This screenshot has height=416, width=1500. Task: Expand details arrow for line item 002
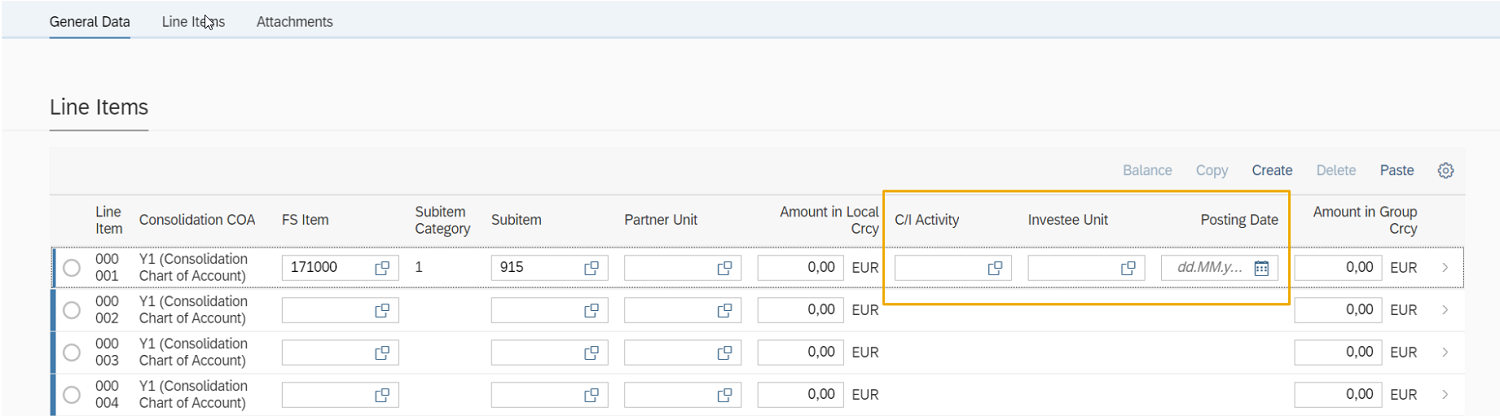1445,310
